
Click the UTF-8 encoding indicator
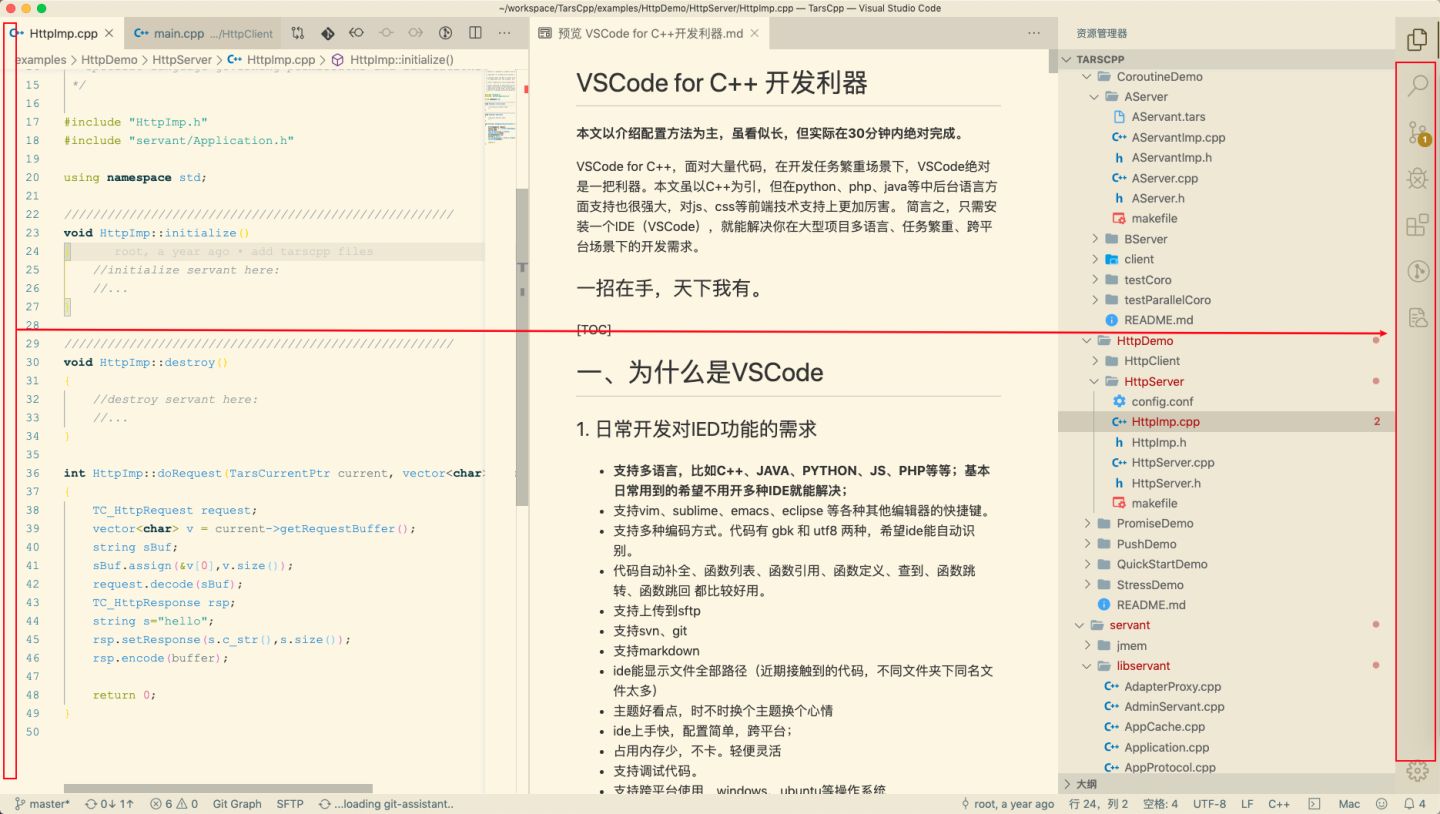[x=1208, y=803]
